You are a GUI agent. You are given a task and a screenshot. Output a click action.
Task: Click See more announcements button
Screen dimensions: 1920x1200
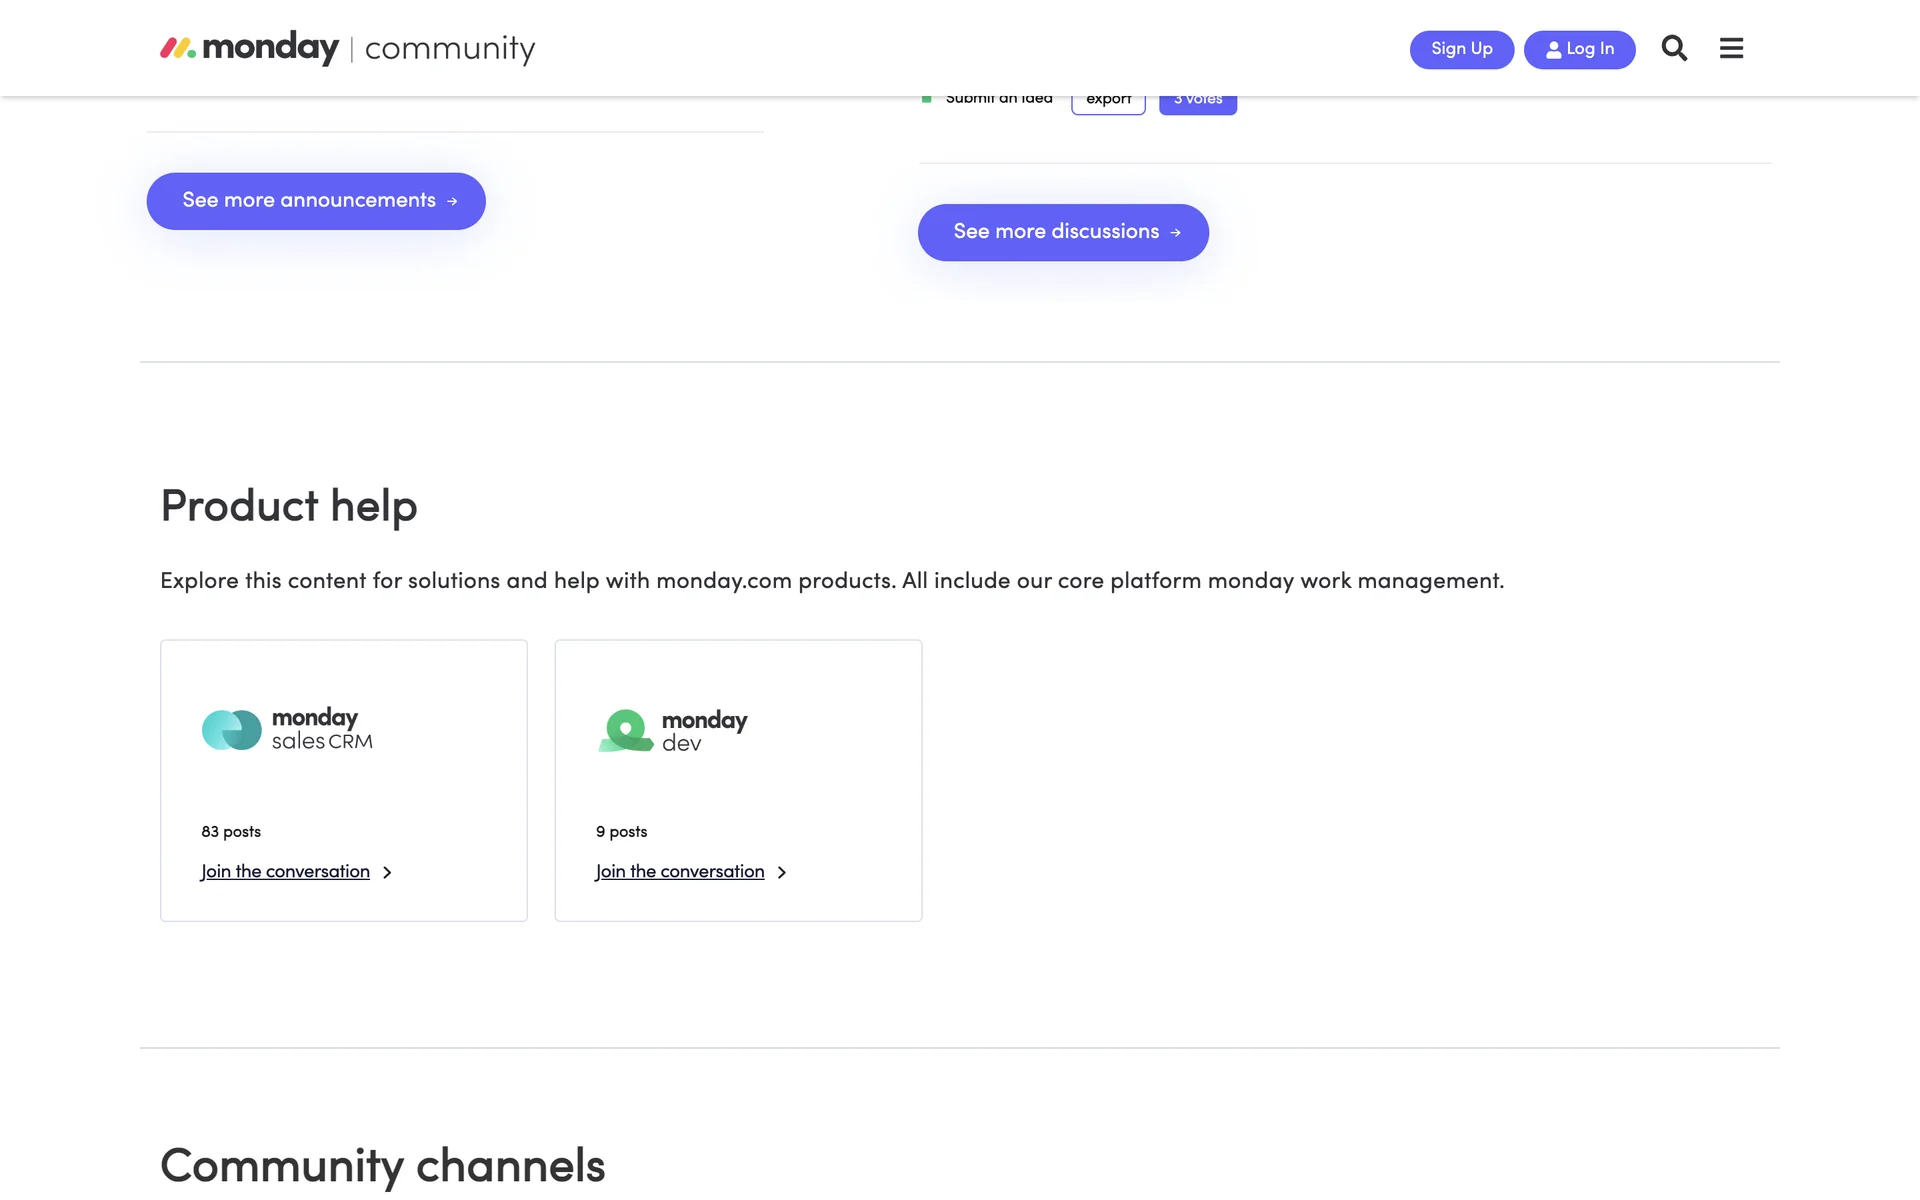coord(316,201)
